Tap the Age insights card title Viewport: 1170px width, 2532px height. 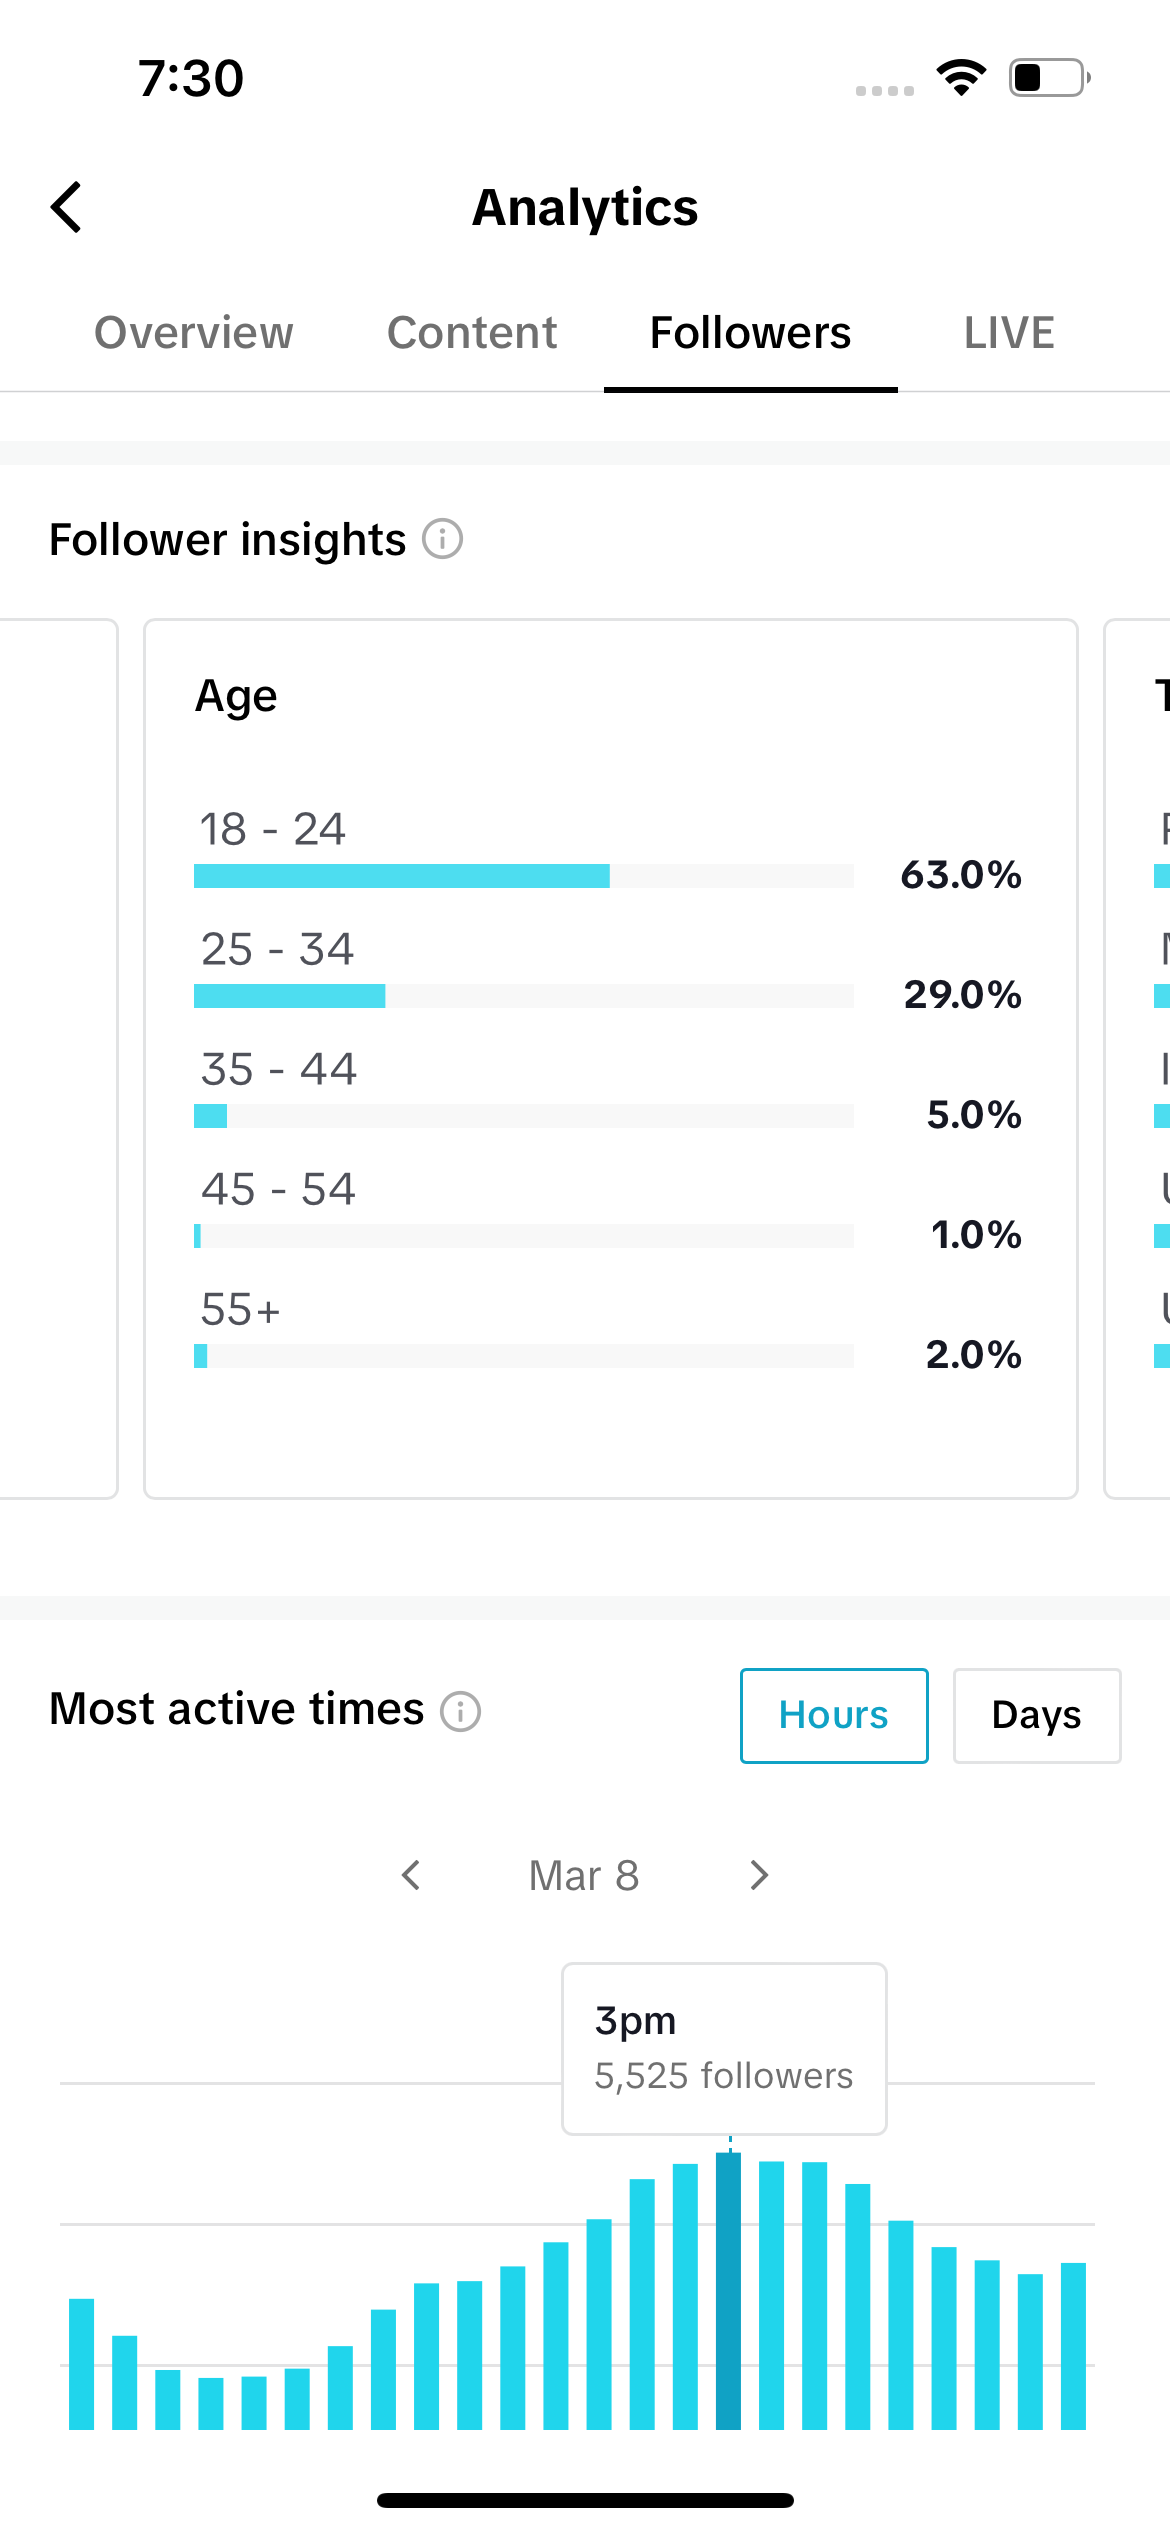pos(236,696)
